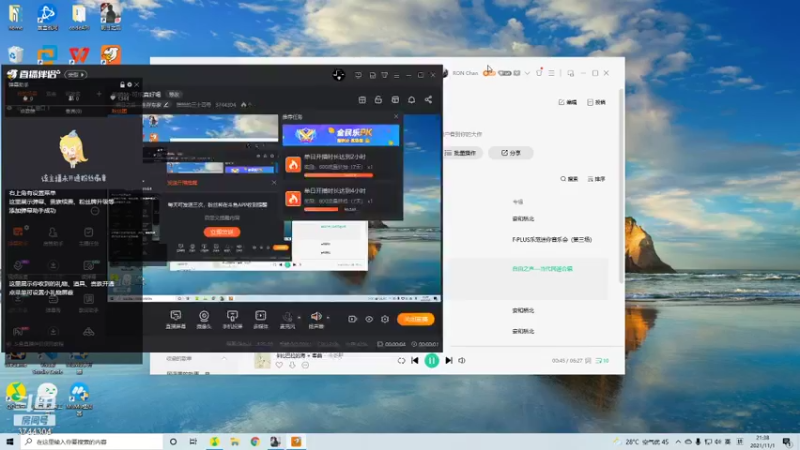800x450 pixels.
Task: Click the flame icon of the 2-hour task
Action: [293, 164]
